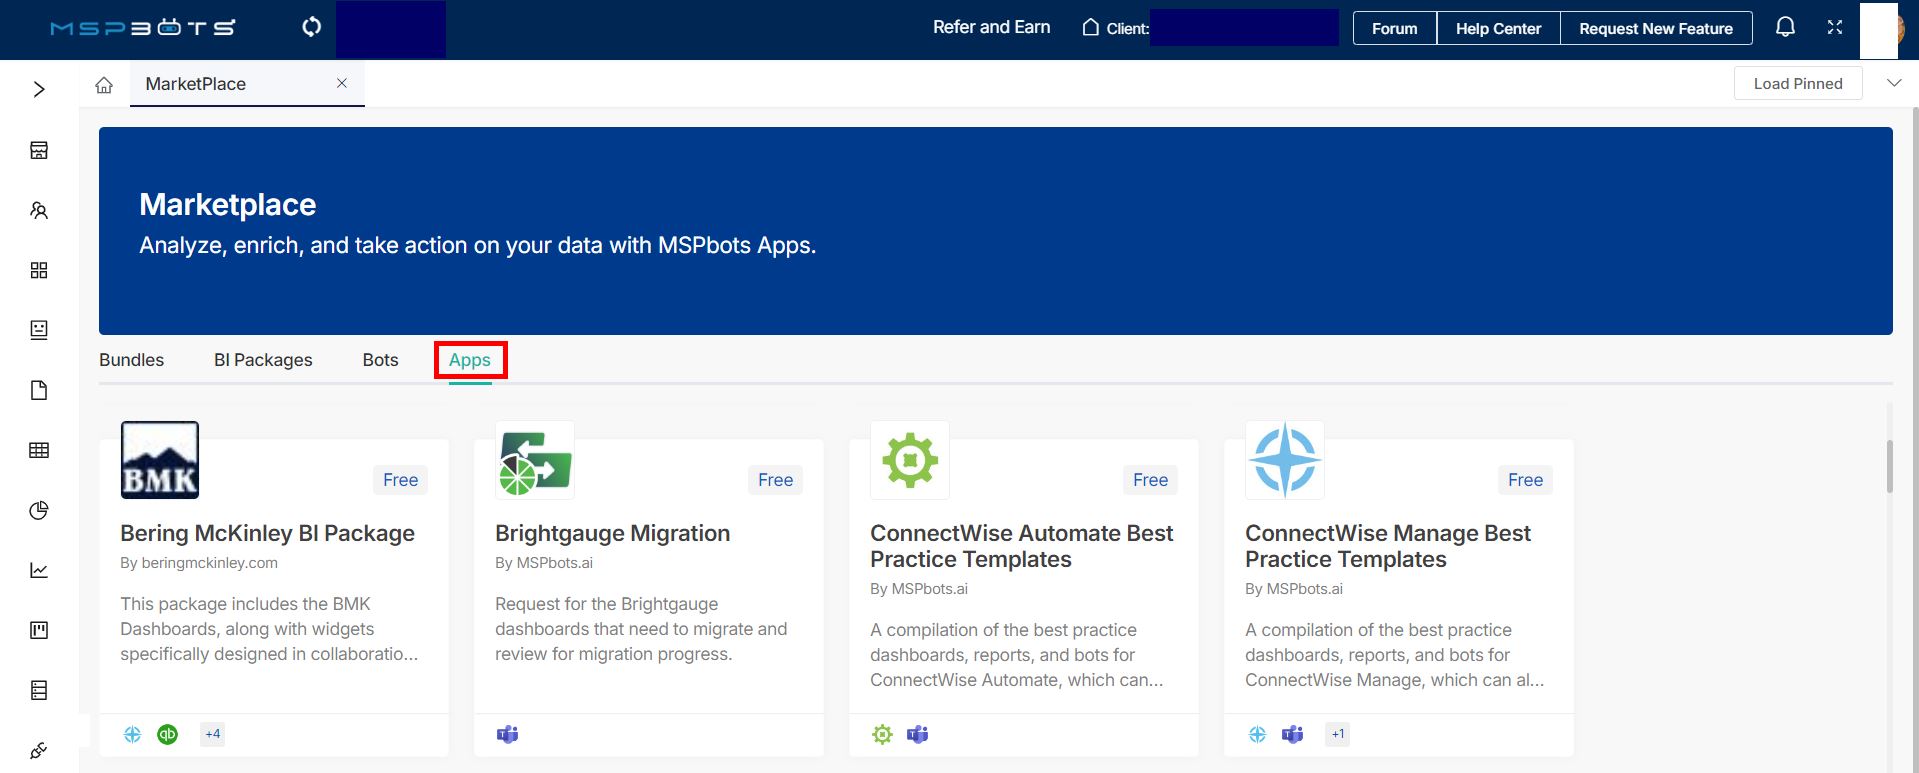The height and width of the screenshot is (773, 1919).
Task: Open the datasets table sidebar icon
Action: [39, 450]
